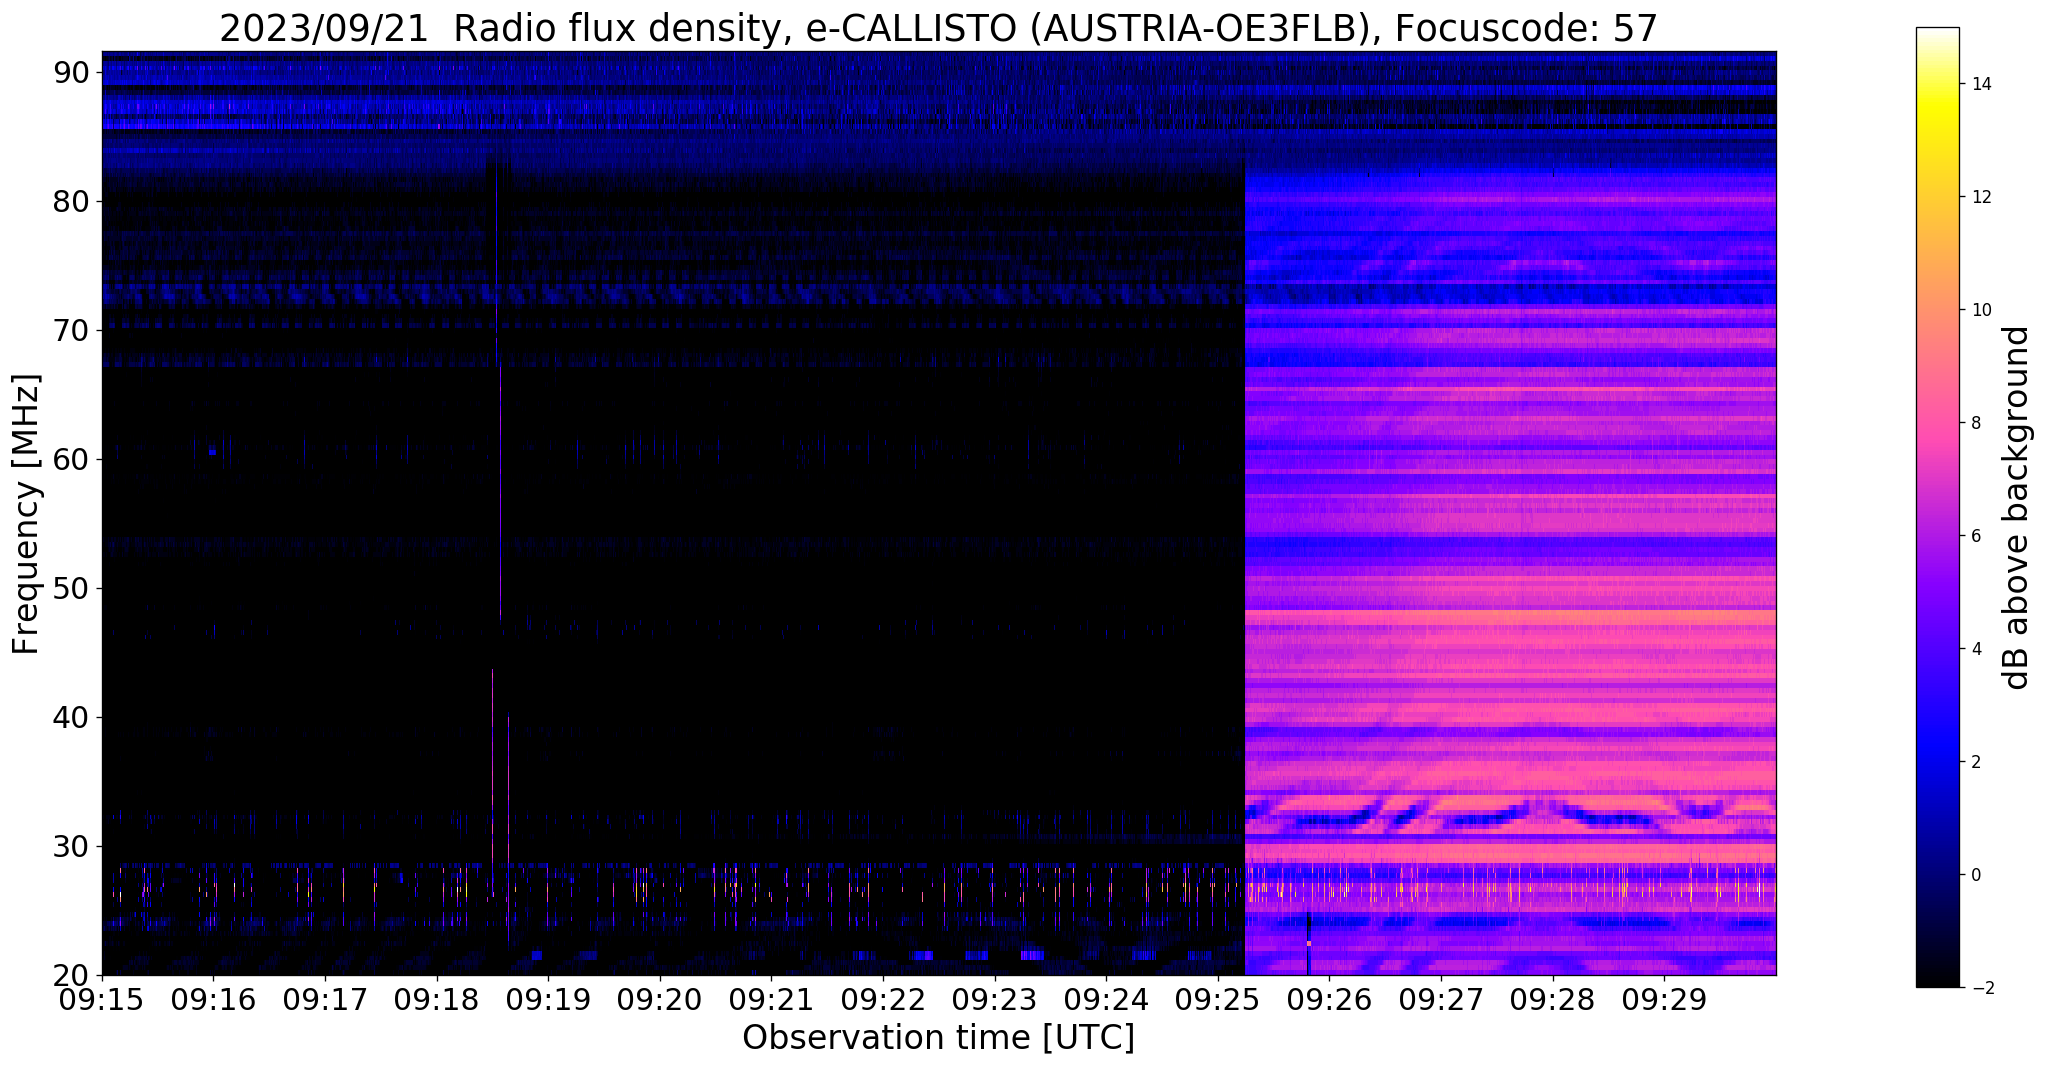Click the 09:17 time tick label
The image size is (2047, 1067).
click(325, 1000)
